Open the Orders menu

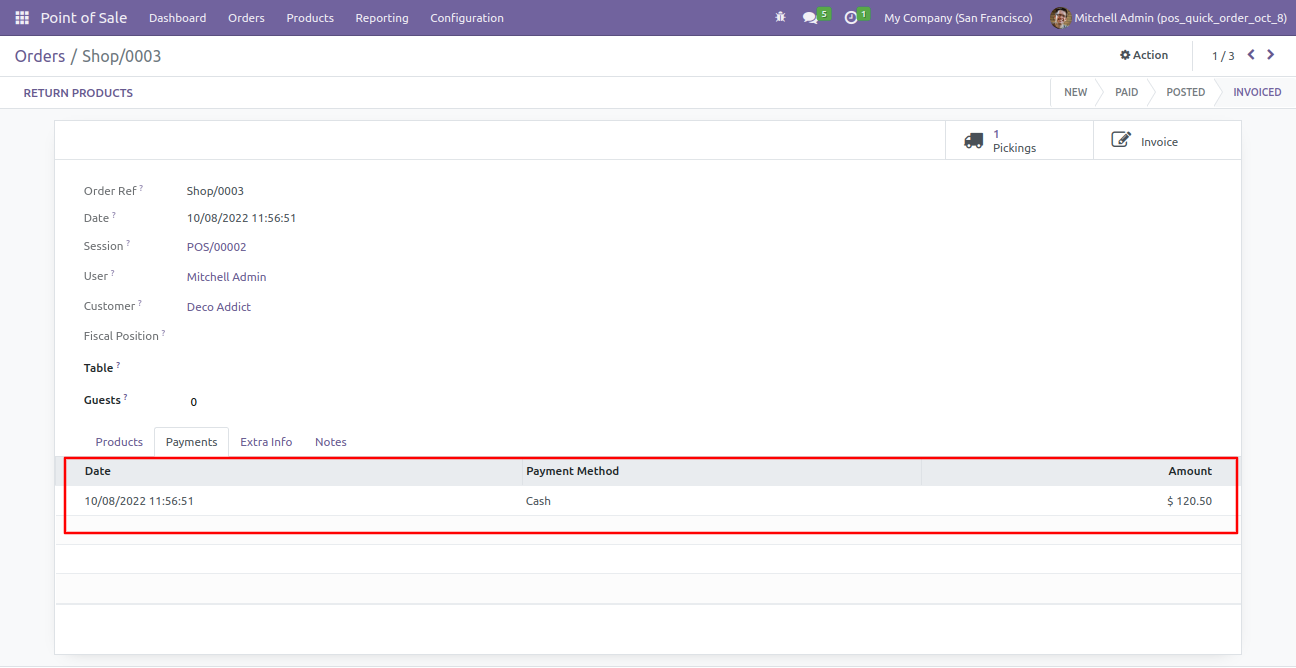point(246,18)
